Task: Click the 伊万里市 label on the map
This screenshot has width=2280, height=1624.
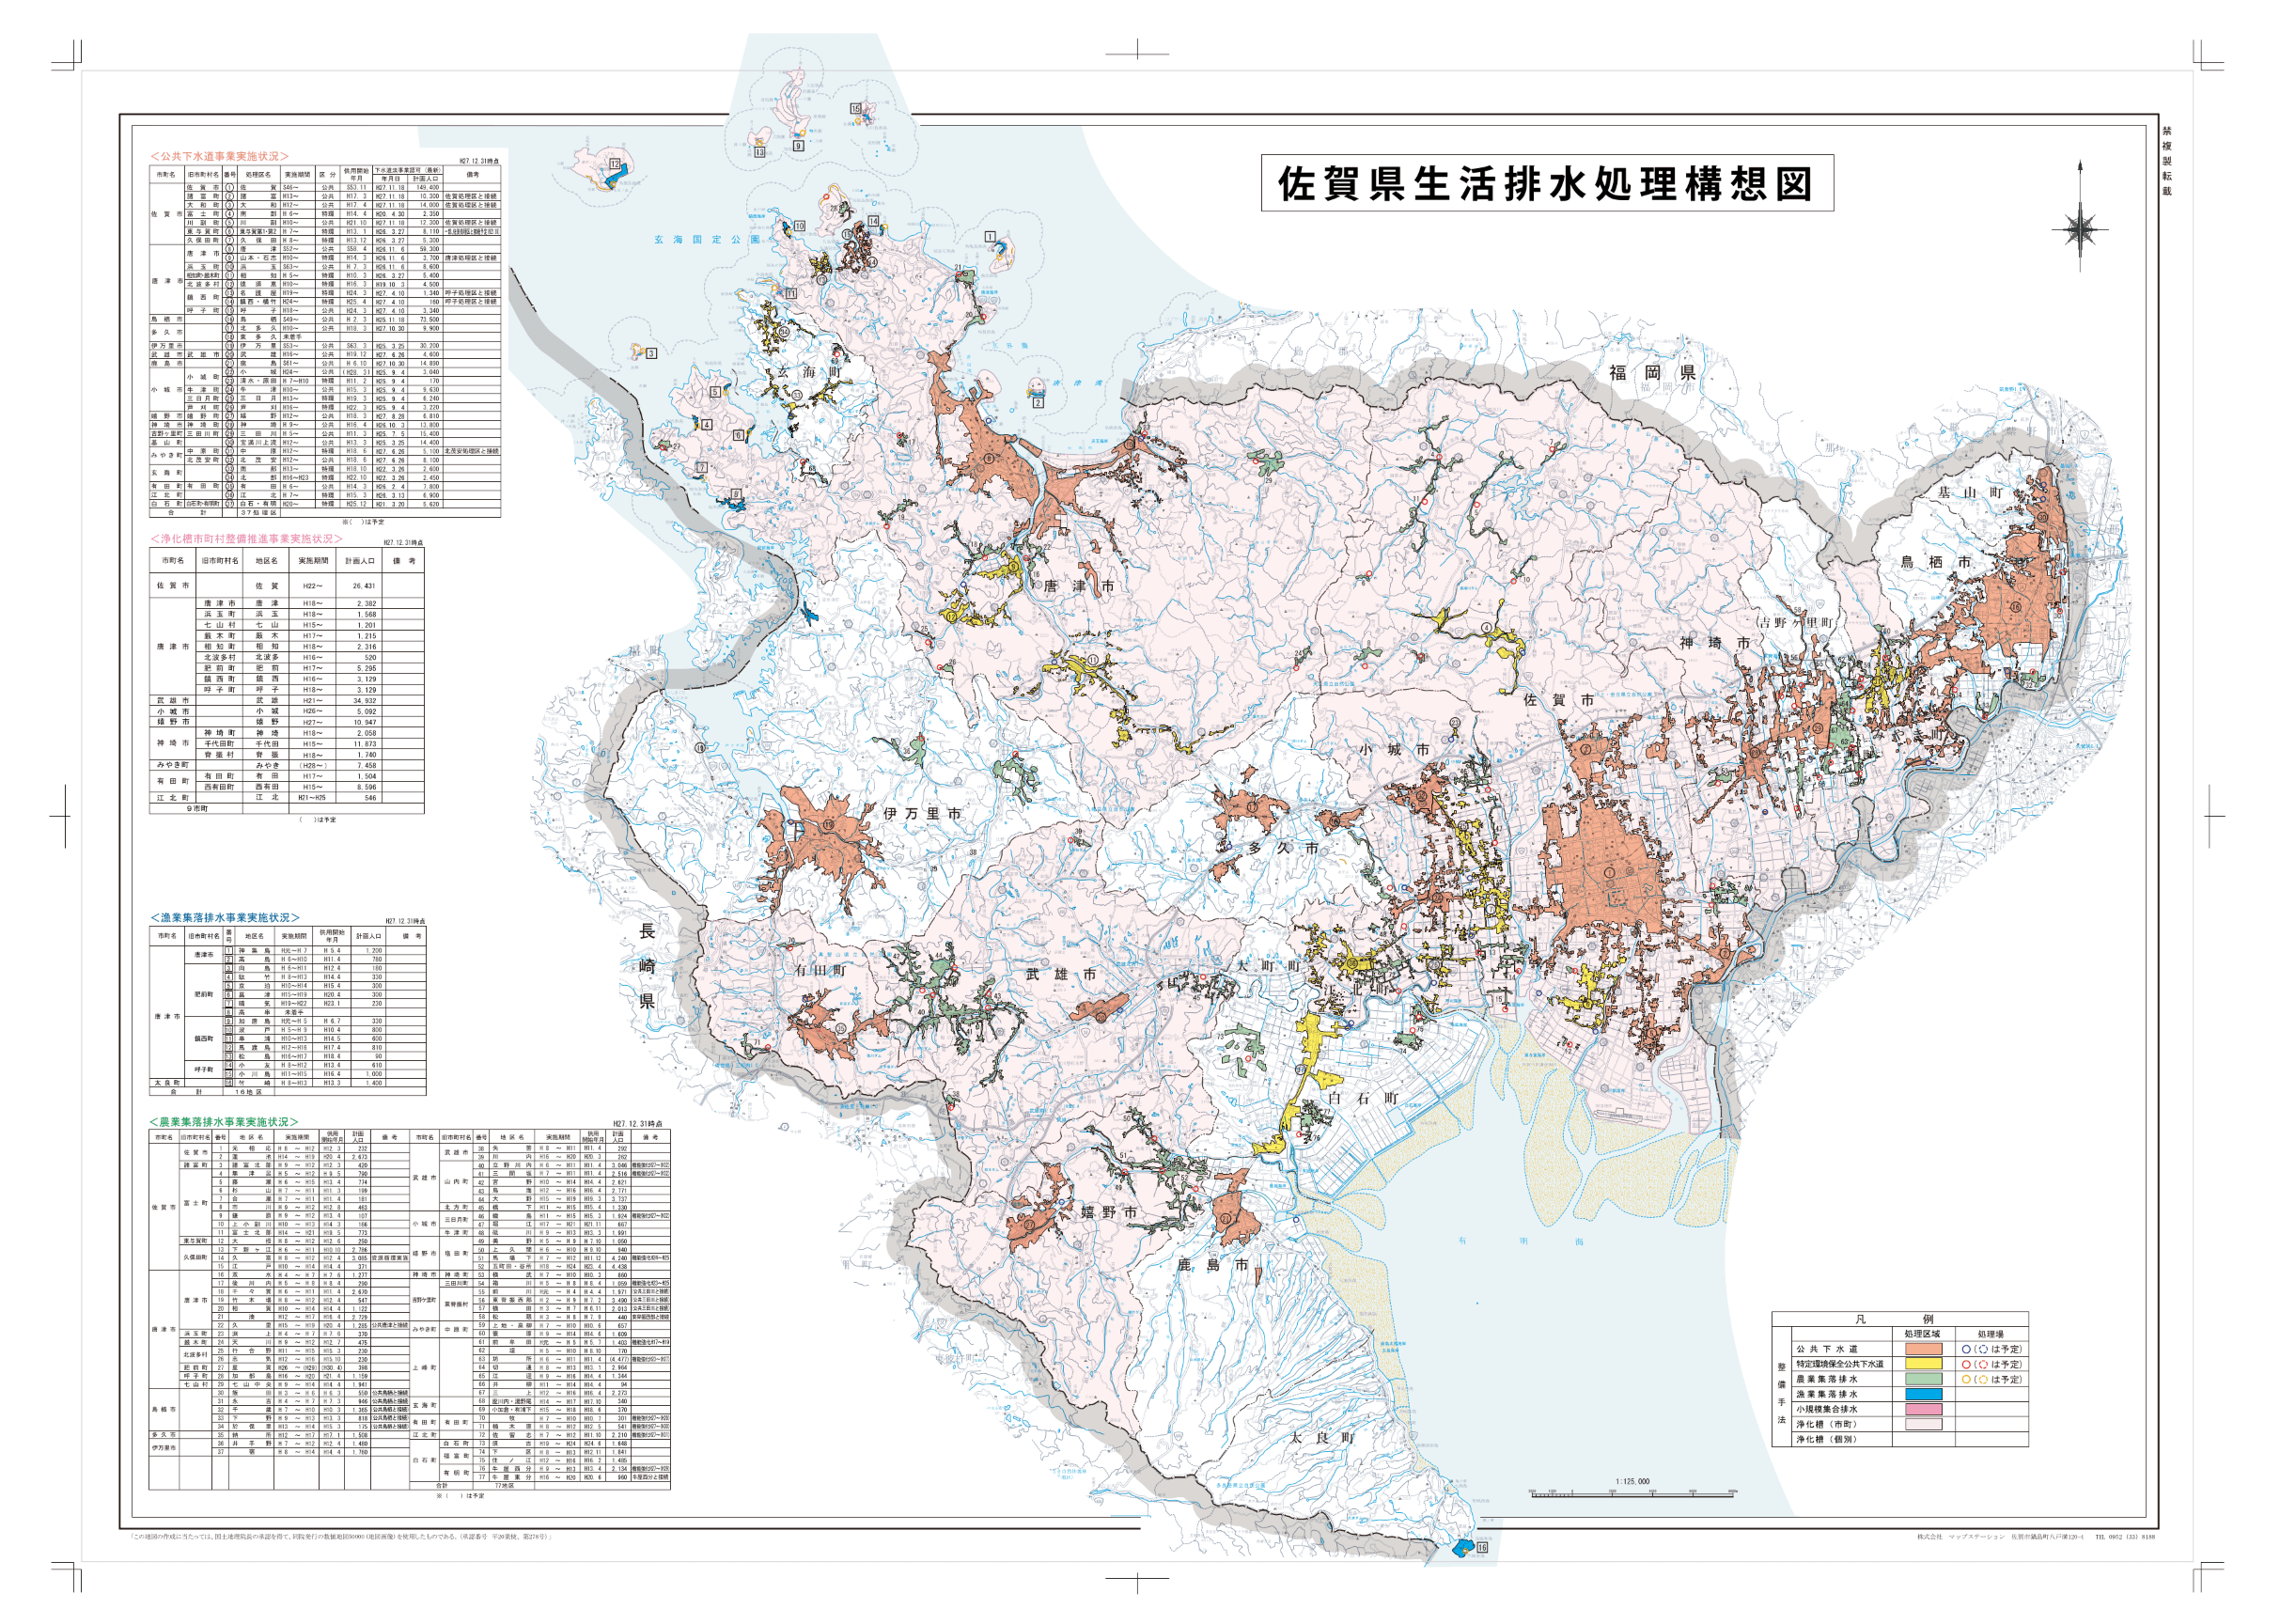Action: [923, 814]
